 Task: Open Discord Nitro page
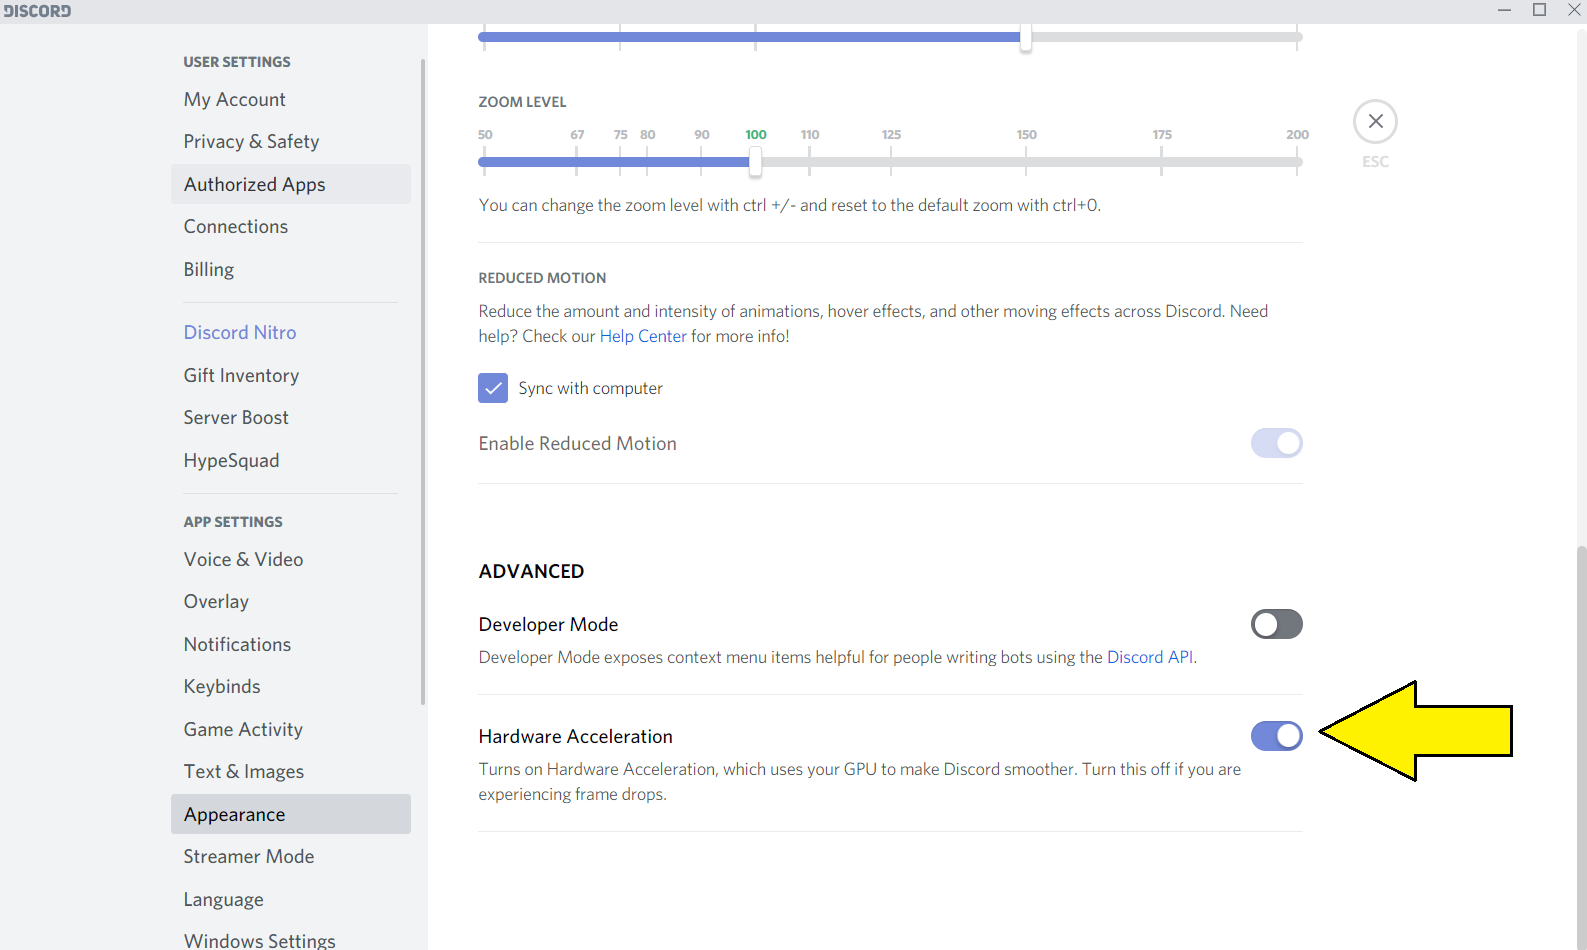pos(291,332)
